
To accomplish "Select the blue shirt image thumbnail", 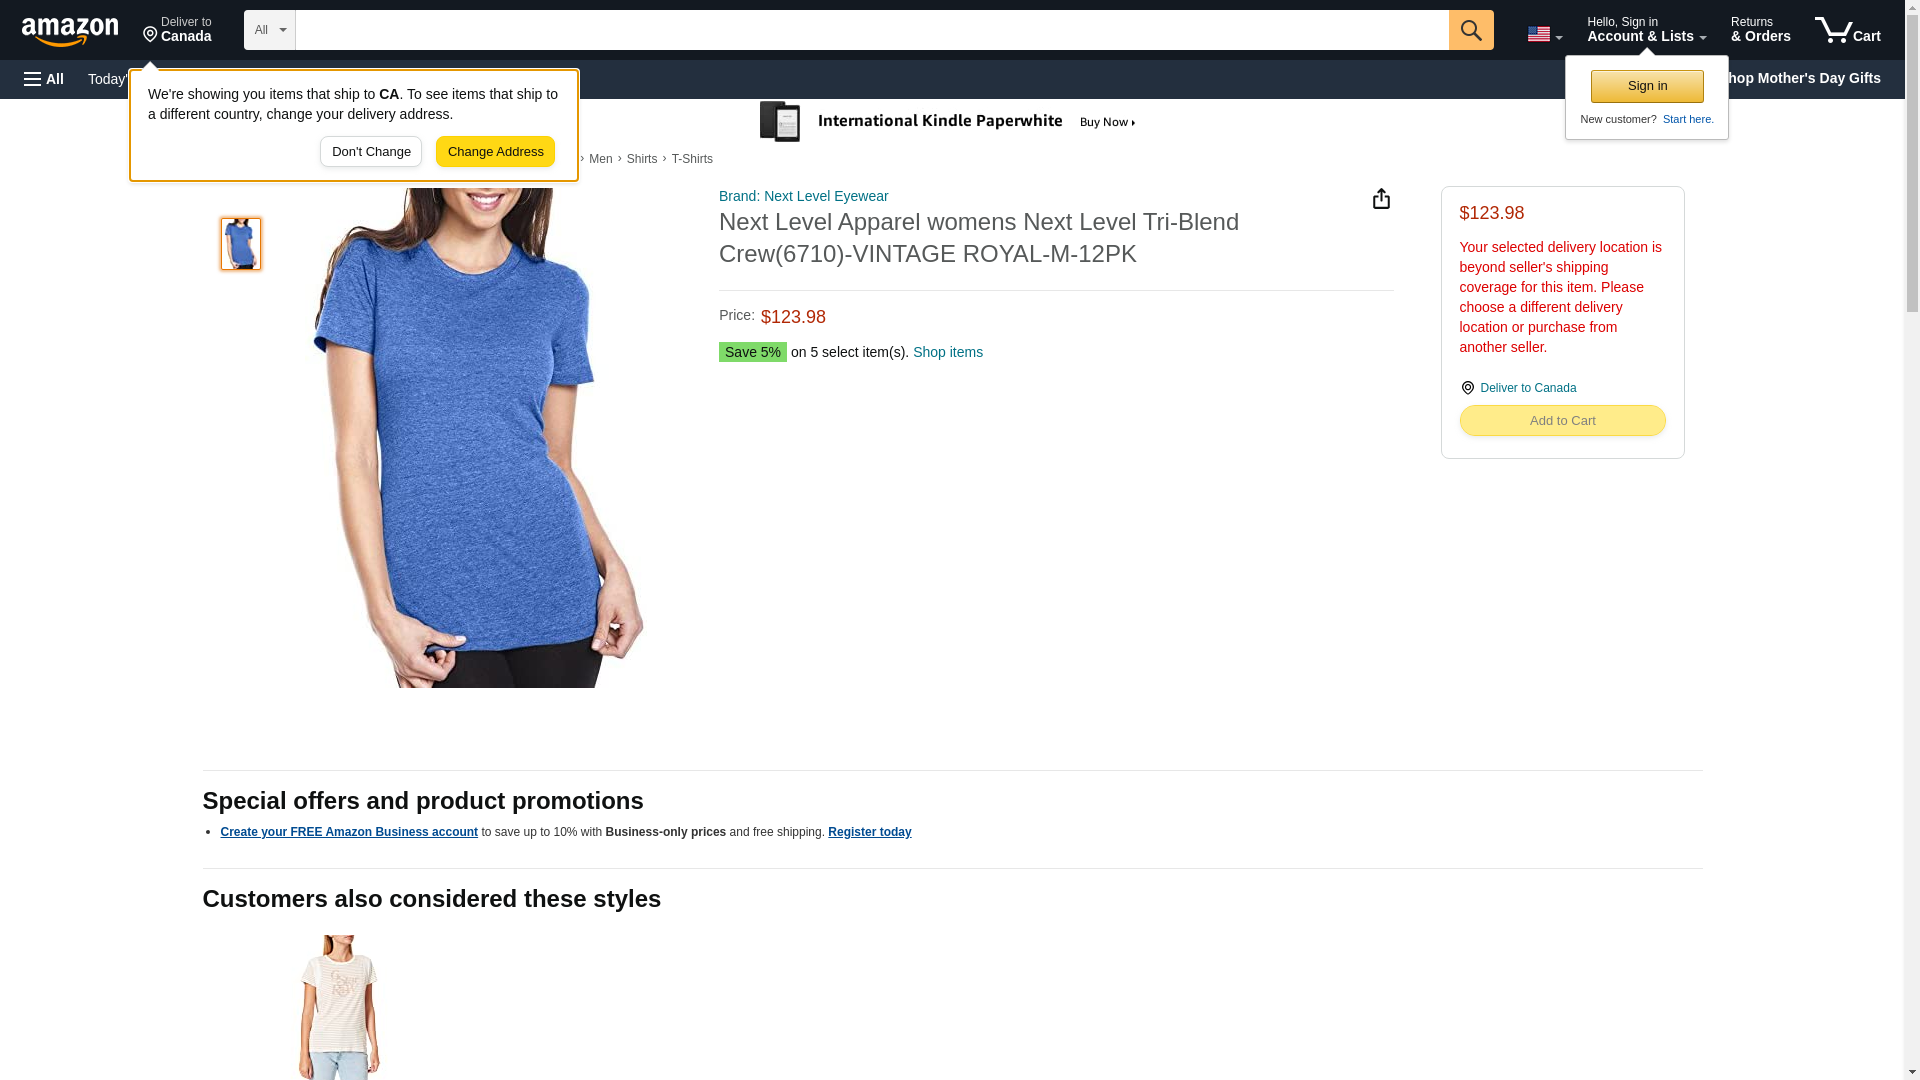I will (241, 244).
